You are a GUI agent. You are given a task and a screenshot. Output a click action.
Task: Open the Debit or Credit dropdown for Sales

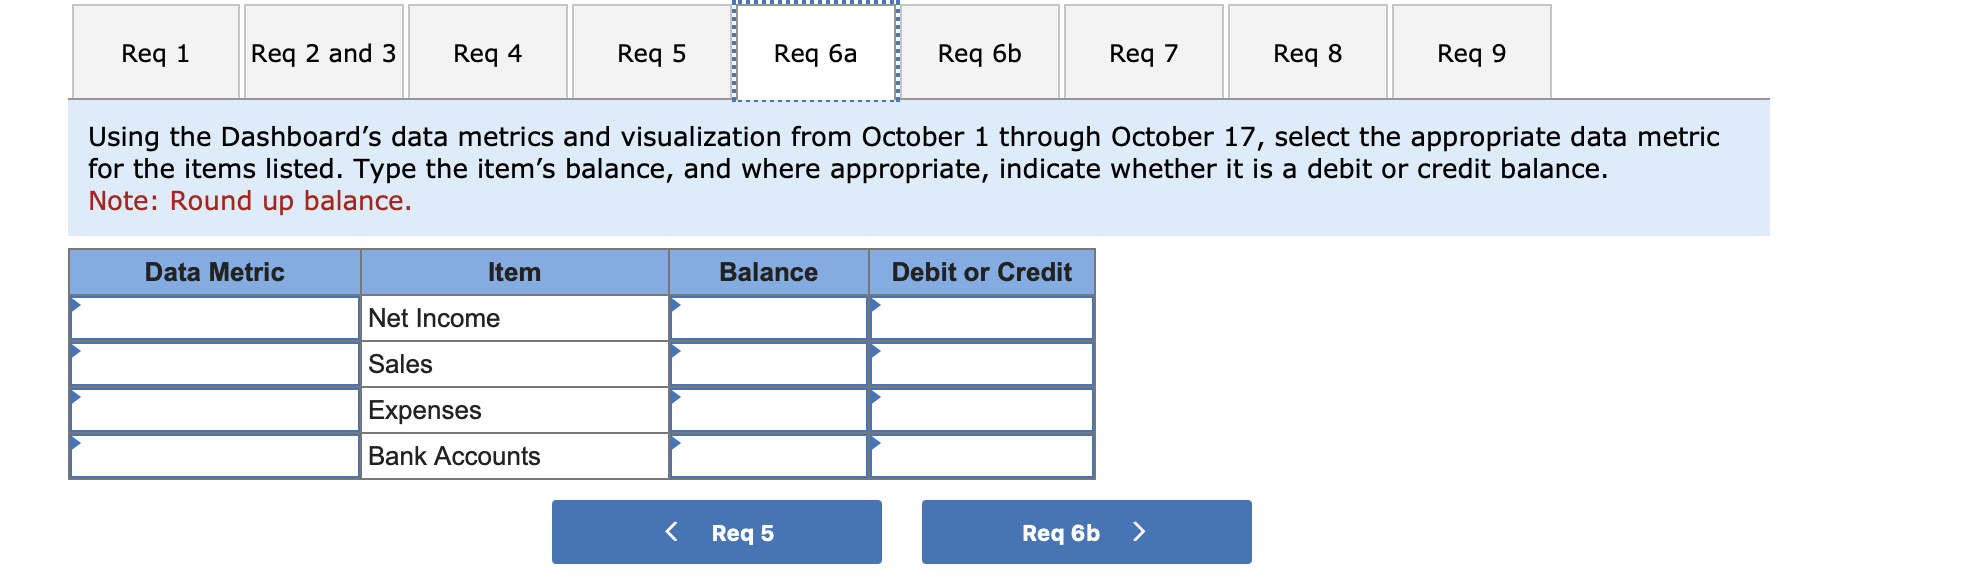pyautogui.click(x=980, y=364)
